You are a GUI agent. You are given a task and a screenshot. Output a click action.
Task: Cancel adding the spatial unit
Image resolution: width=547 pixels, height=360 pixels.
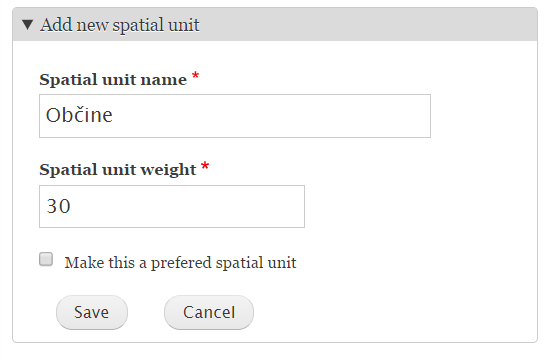coord(209,312)
